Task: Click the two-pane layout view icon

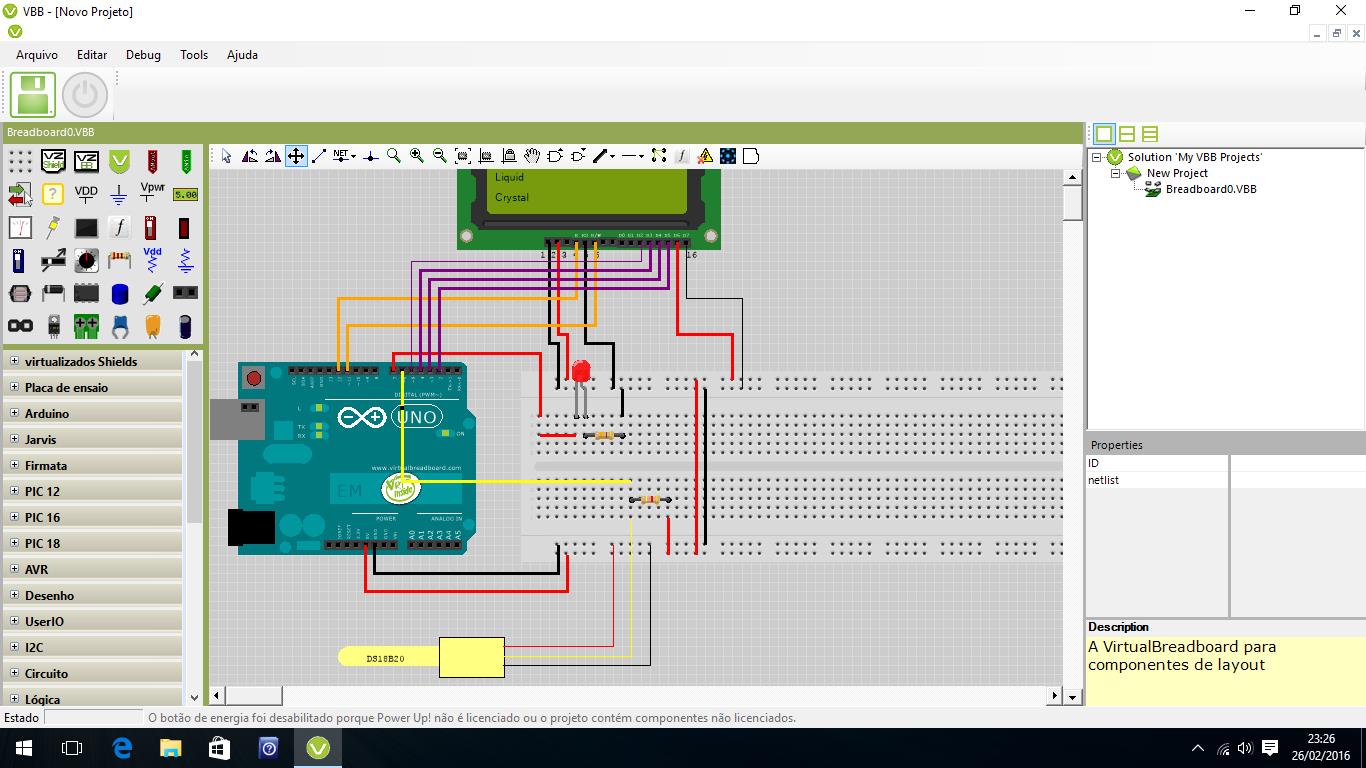Action: click(x=1127, y=133)
